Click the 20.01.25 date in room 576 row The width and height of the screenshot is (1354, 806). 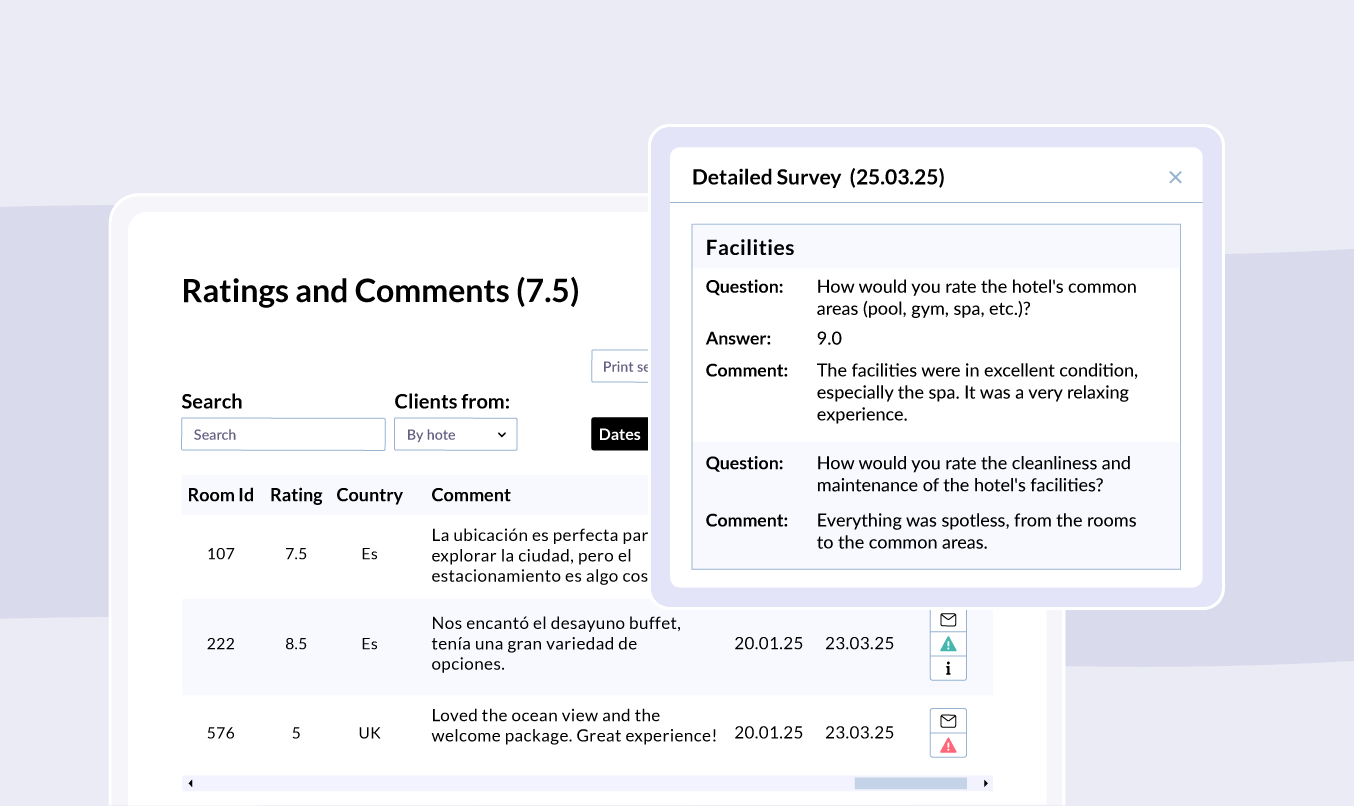click(769, 733)
